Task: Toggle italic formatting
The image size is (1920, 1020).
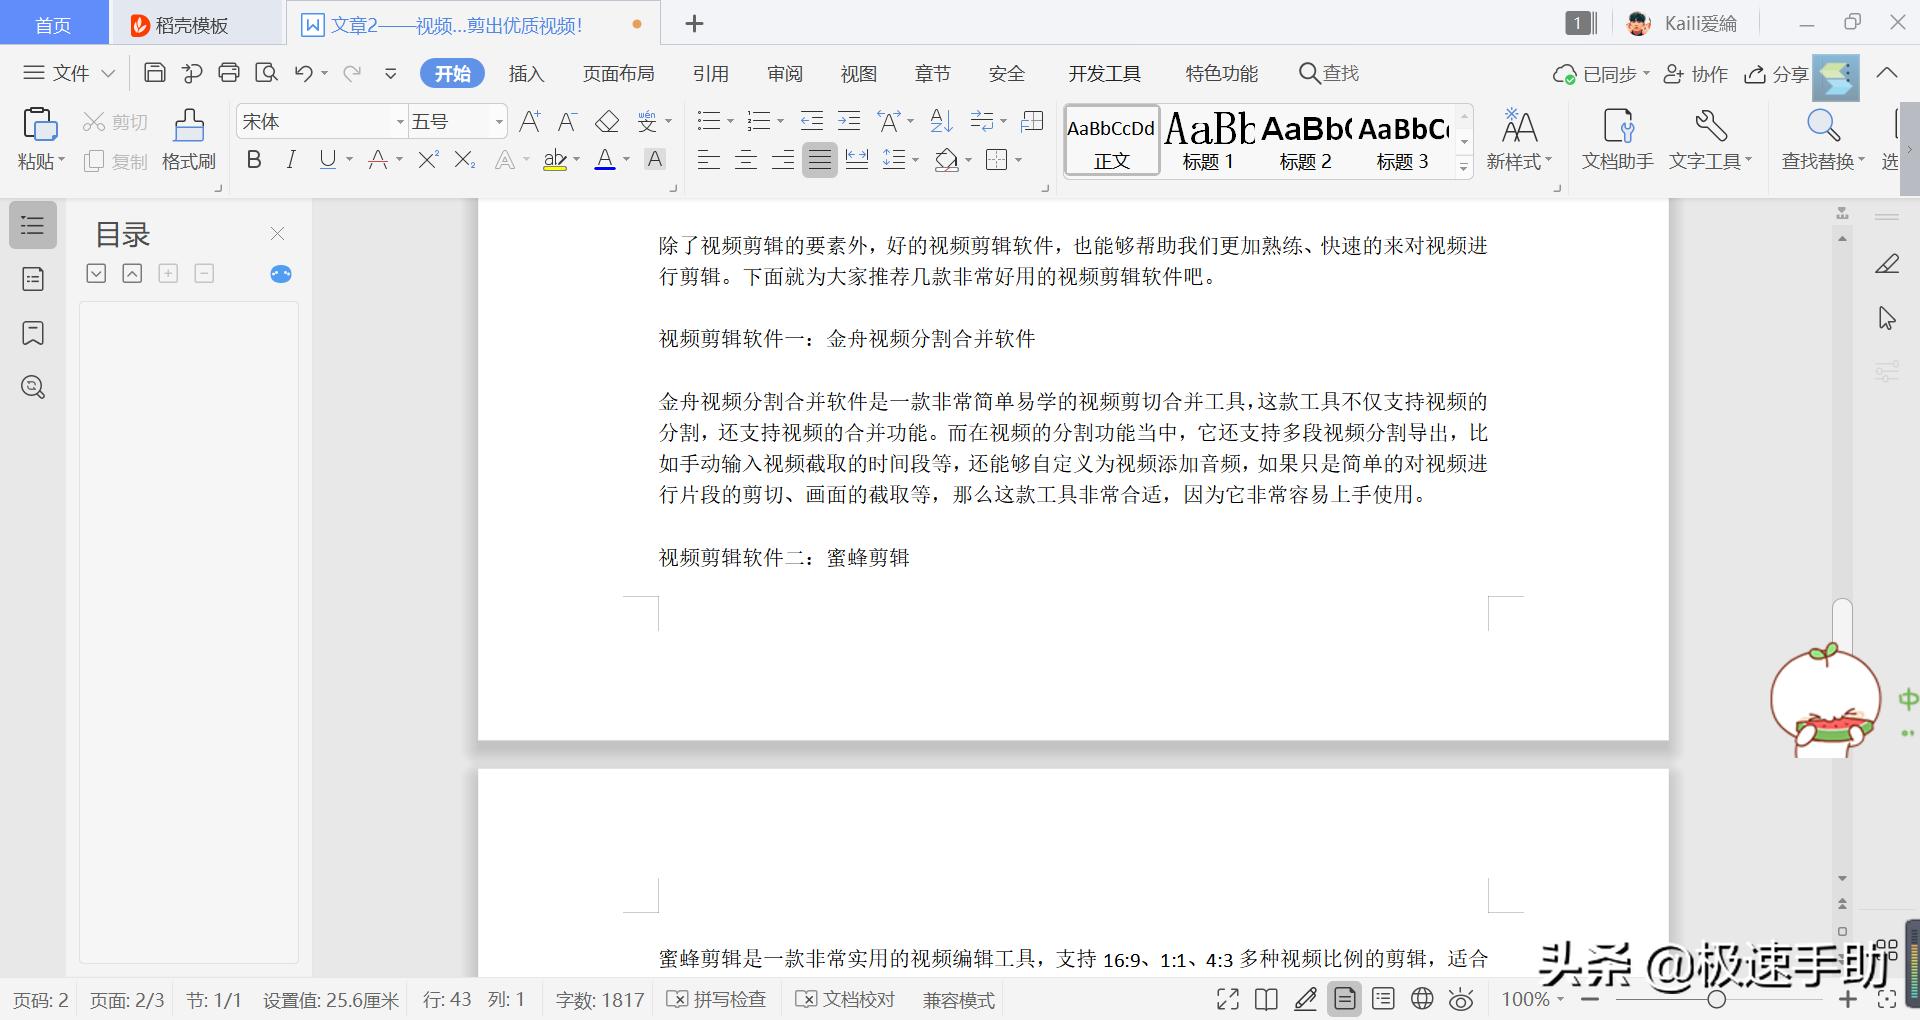Action: click(290, 159)
